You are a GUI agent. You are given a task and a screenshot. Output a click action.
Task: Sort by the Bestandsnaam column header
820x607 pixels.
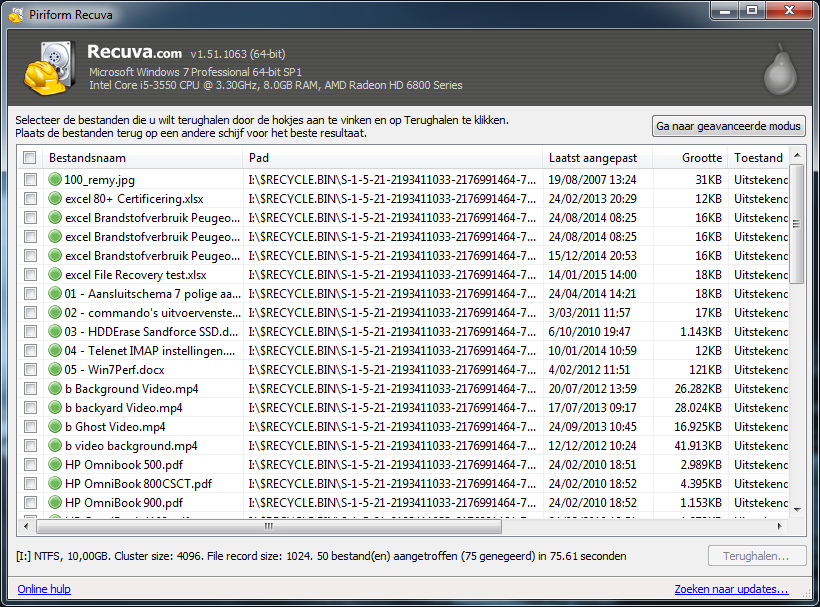143,157
